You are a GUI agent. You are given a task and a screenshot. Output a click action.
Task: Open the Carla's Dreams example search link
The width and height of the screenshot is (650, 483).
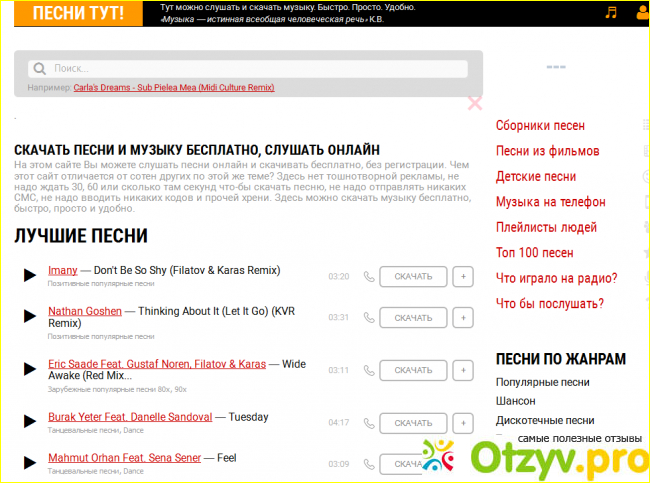174,88
